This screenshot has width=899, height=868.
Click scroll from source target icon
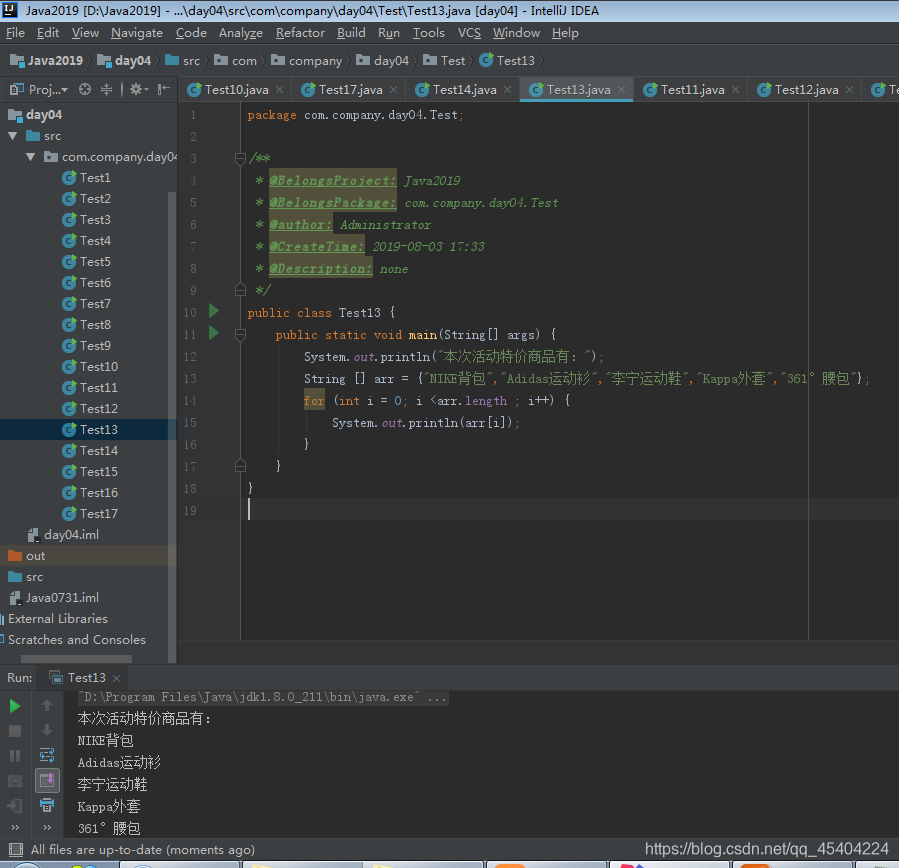85,89
